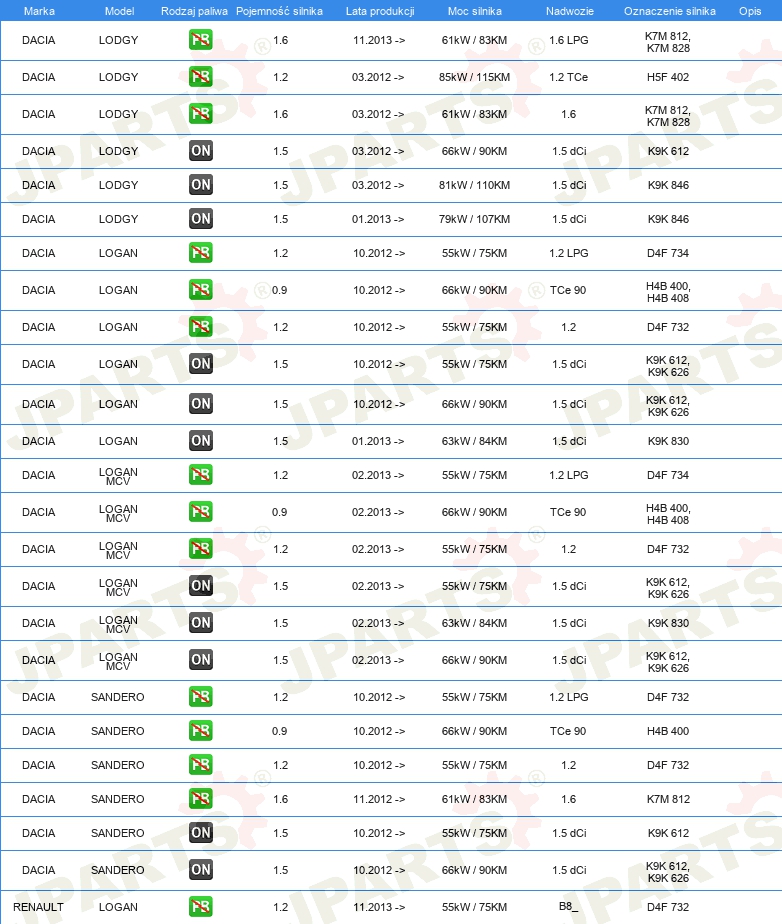Select the 63kW / 84KM cell in Logan MCV row
782x924 pixels.
474,623
